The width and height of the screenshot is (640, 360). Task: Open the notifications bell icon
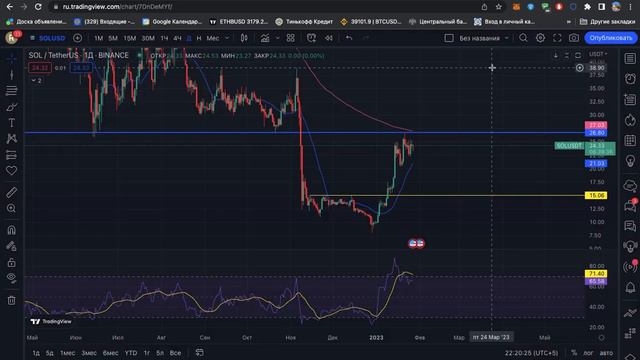pyautogui.click(x=630, y=287)
